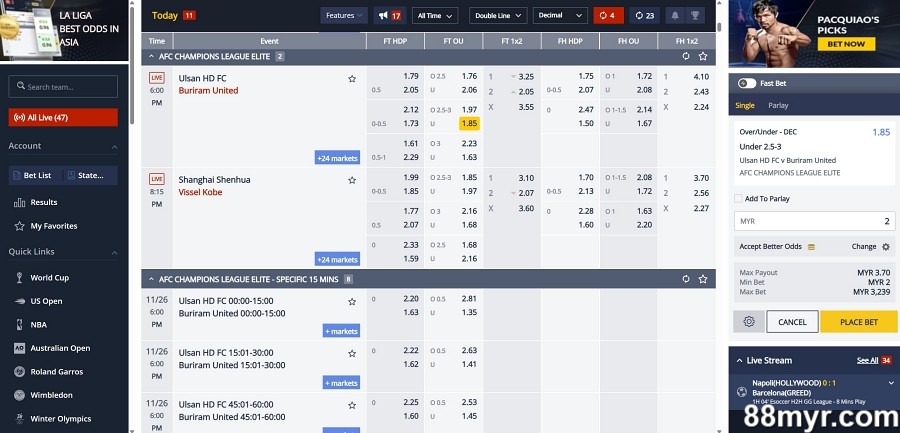Favorite the Ulsan HD FC vs Buriram match
This screenshot has height=433, width=900.
click(x=352, y=79)
